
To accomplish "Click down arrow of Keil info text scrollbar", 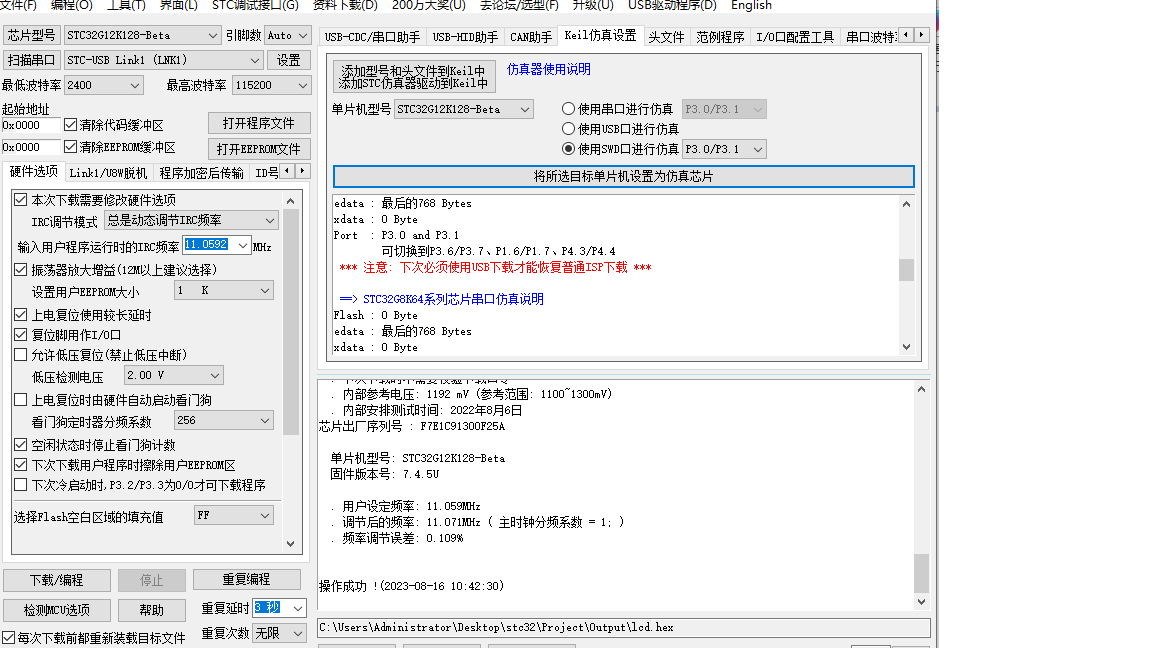I will click(x=907, y=347).
